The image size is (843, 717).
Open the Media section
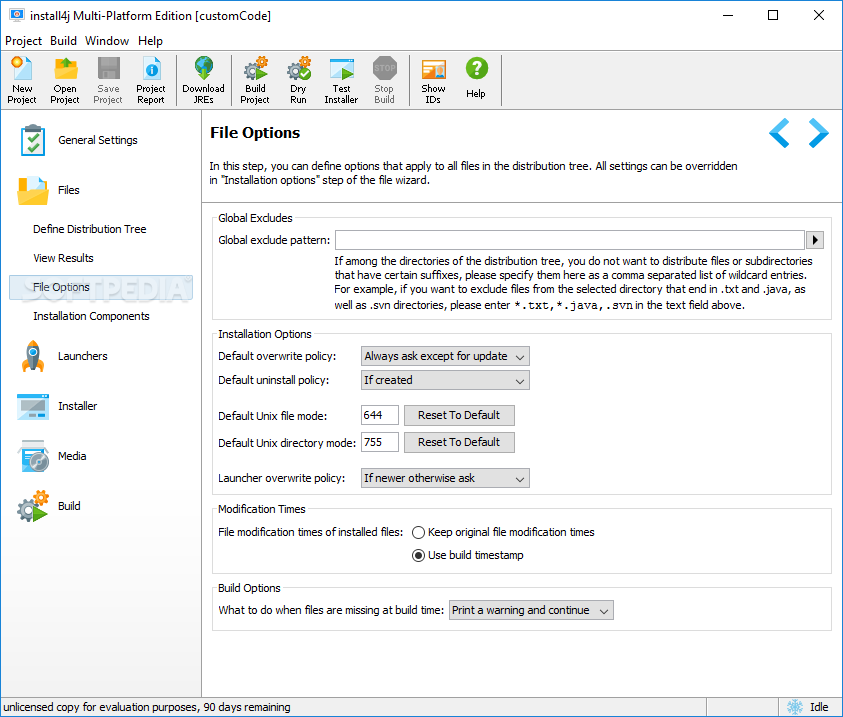click(52, 456)
